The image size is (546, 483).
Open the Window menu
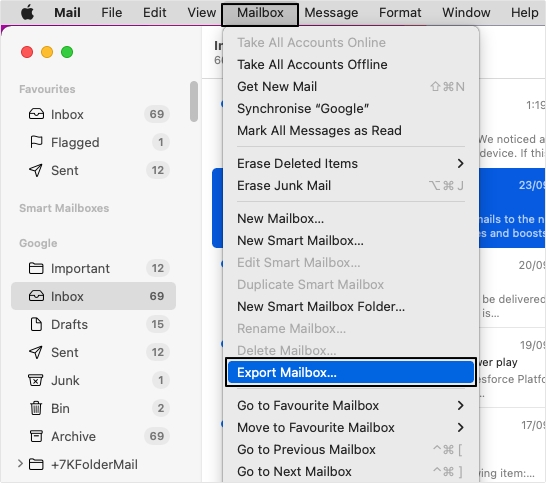click(x=466, y=13)
